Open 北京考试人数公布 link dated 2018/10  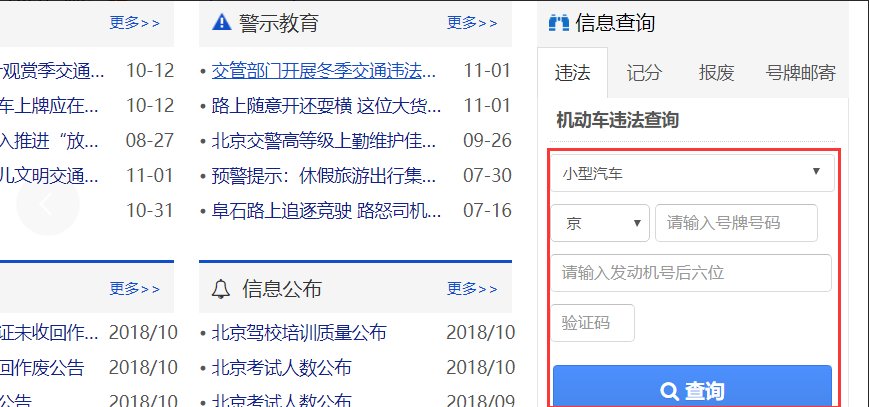(282, 368)
